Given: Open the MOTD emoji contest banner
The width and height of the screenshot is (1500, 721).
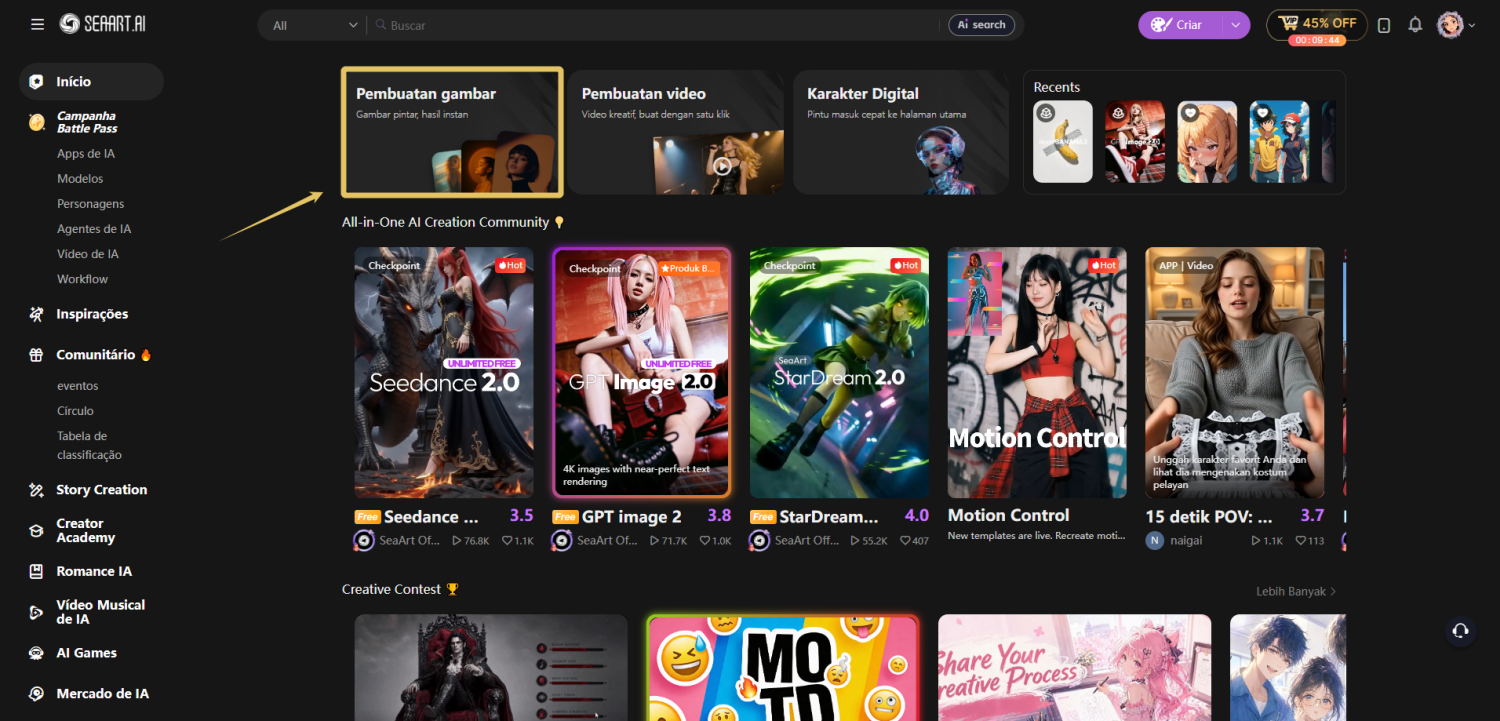Looking at the screenshot, I should click(x=782, y=668).
